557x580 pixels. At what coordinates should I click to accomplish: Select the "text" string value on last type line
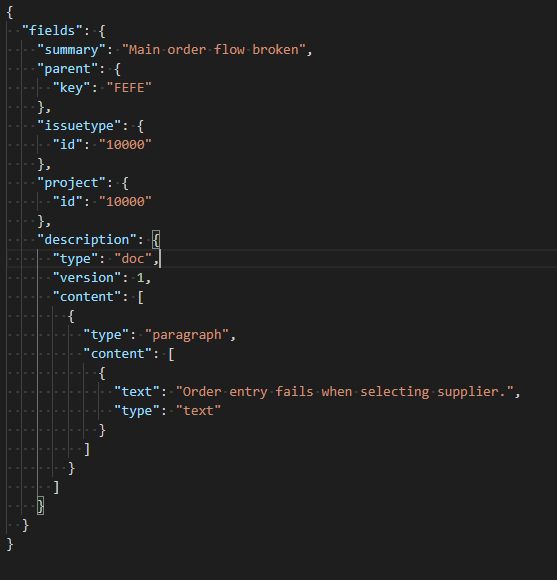198,411
